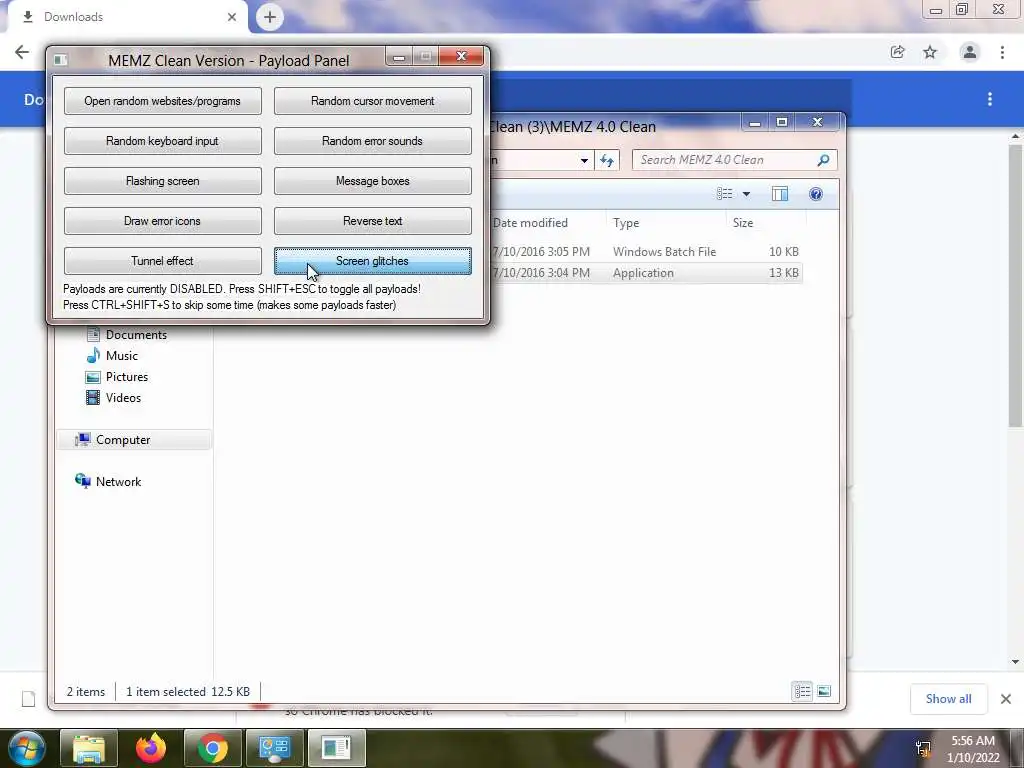
Task: Enable Random error sounds payload
Action: pyautogui.click(x=372, y=141)
